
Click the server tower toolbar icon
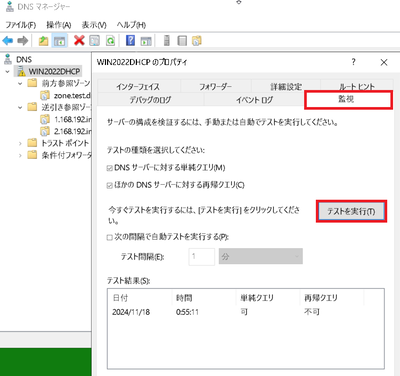(x=167, y=41)
